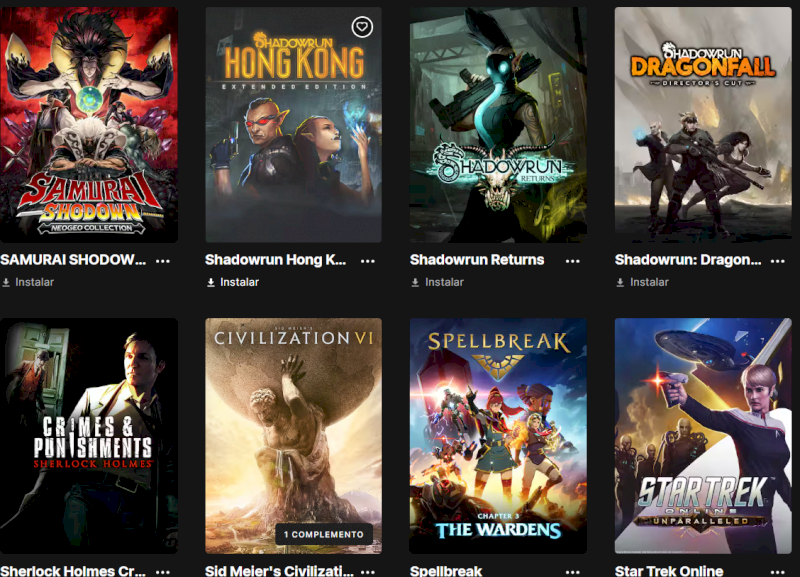This screenshot has height=577, width=800.
Task: Click the download icon under Shadowrun Hong Kong
Action: (211, 282)
